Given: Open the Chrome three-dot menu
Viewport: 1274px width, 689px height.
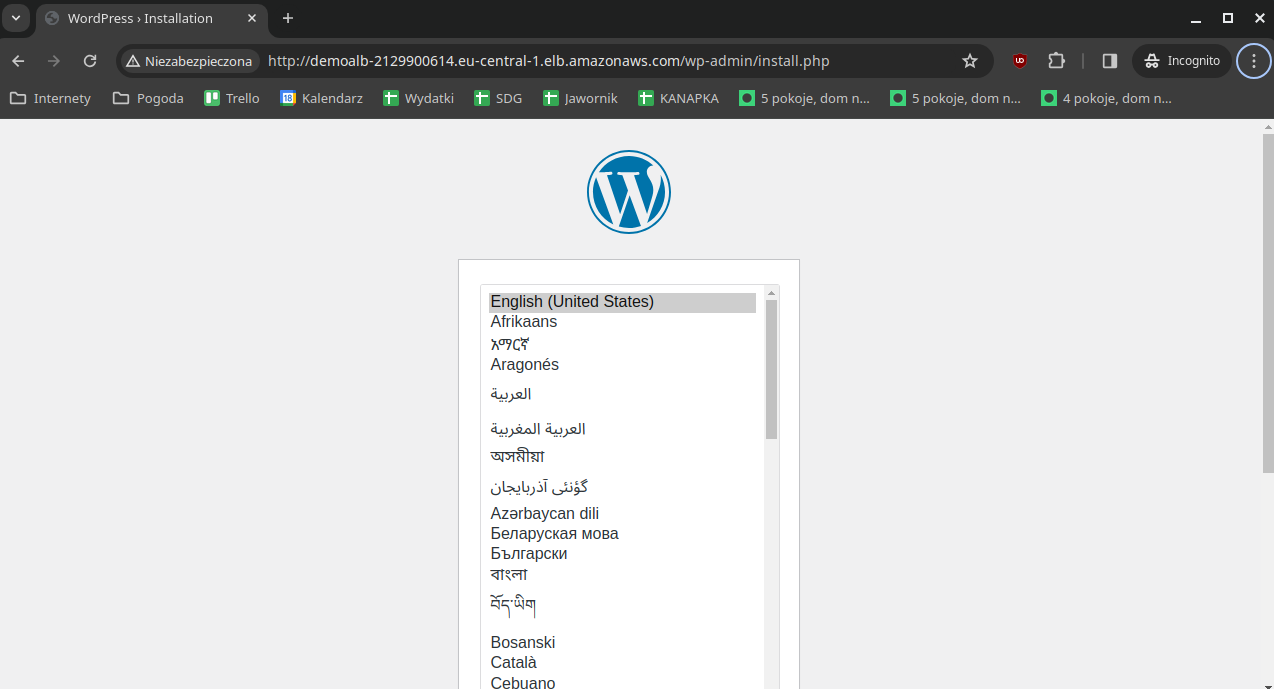Looking at the screenshot, I should point(1254,61).
